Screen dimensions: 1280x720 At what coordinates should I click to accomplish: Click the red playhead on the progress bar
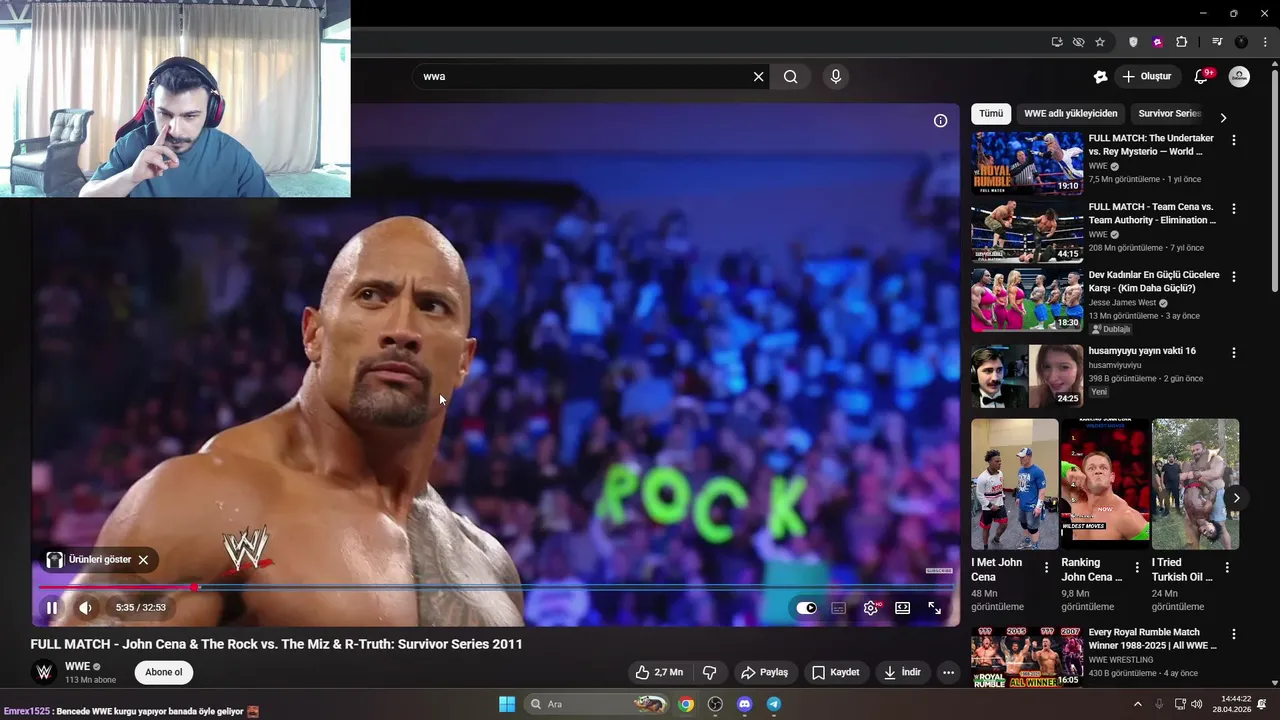[x=195, y=587]
